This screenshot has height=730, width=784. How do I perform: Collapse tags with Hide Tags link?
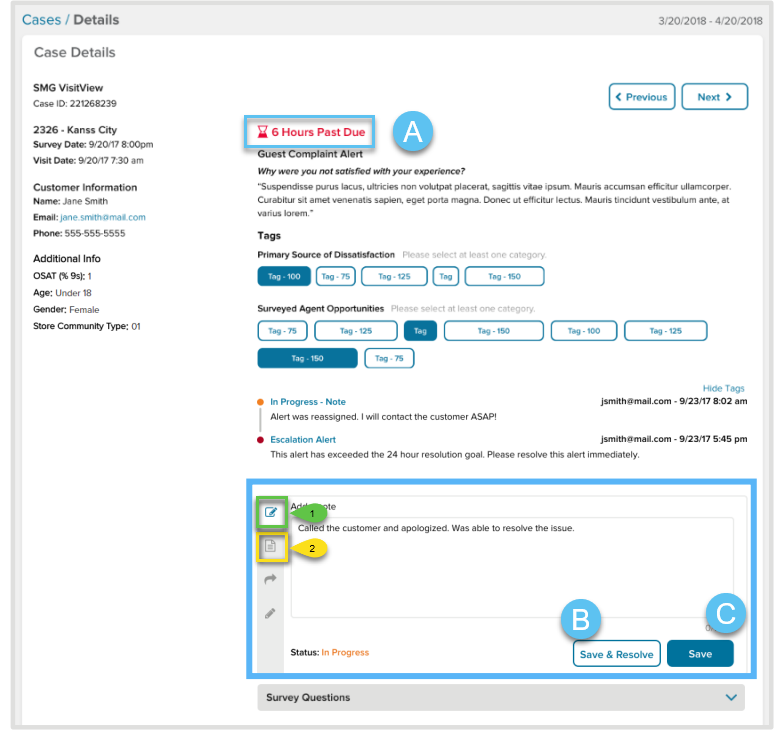(723, 388)
